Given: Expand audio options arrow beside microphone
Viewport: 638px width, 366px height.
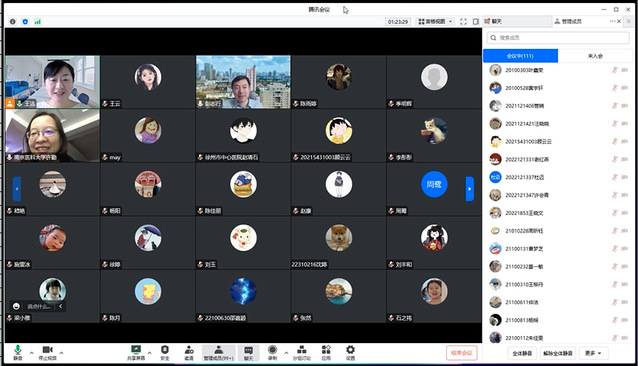Looking at the screenshot, I should tap(31, 353).
